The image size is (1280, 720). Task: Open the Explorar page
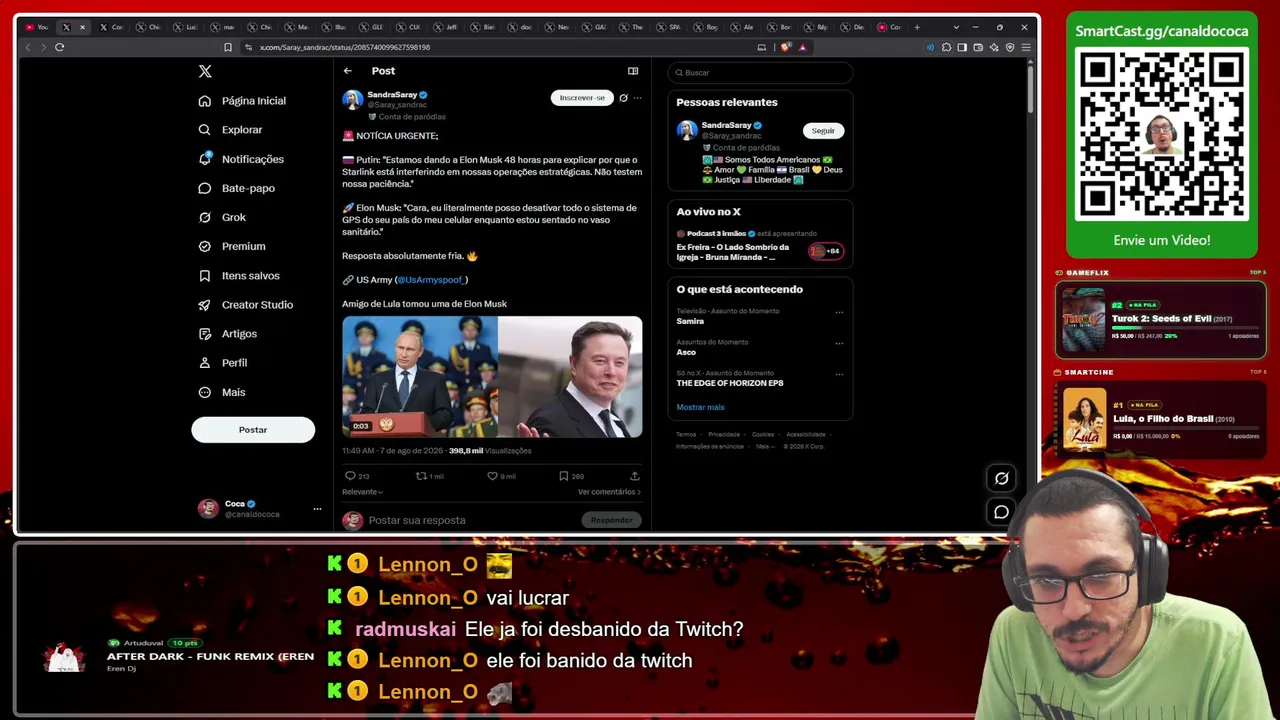[231, 130]
